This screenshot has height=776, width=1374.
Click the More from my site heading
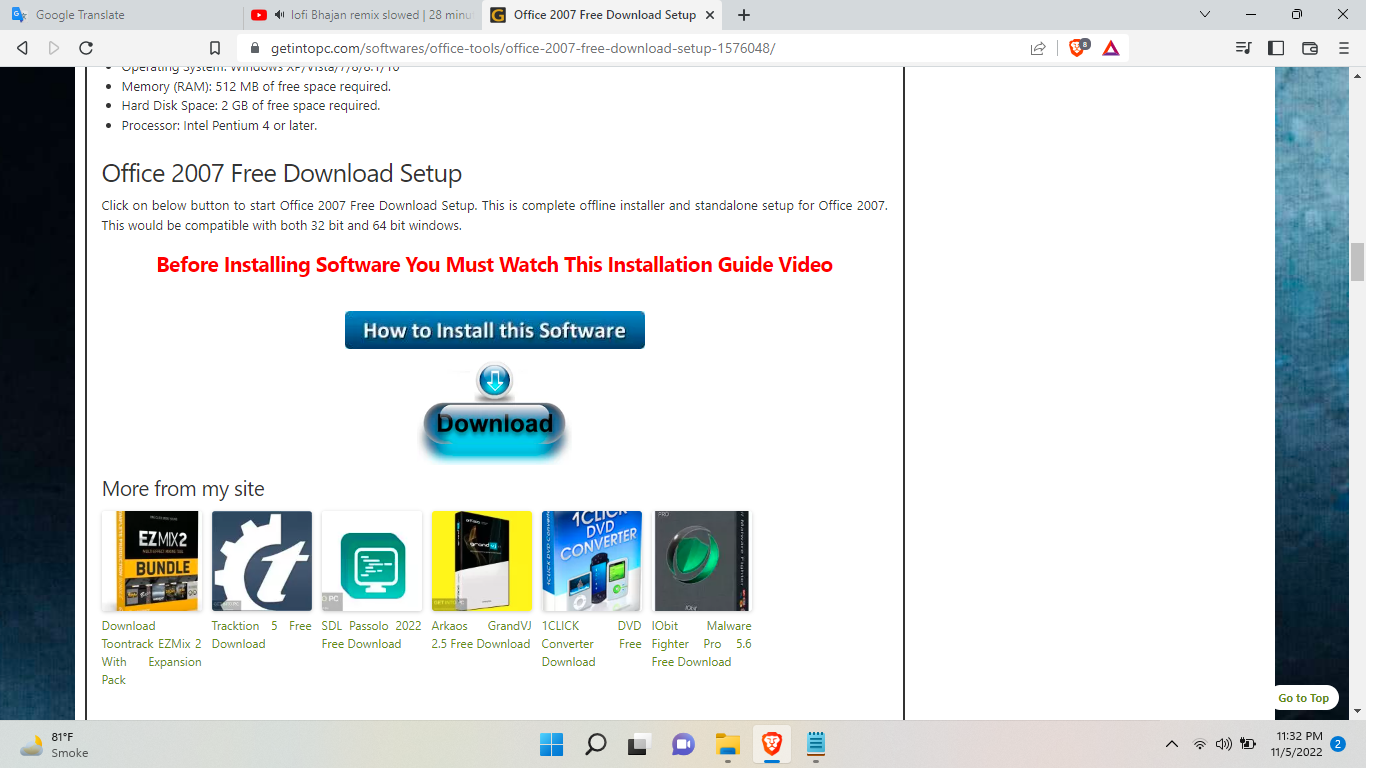click(x=183, y=489)
